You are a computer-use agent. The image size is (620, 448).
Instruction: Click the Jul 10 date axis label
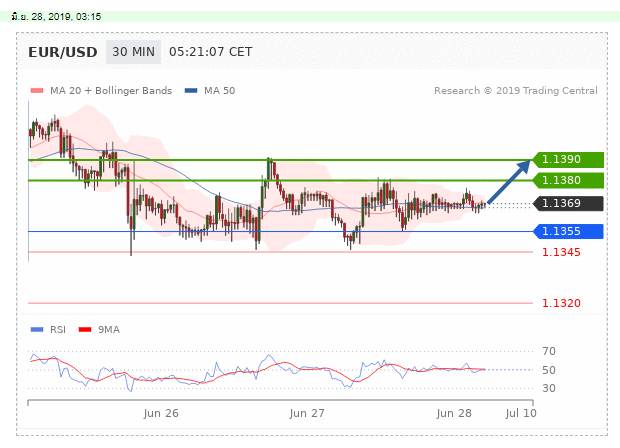(x=521, y=414)
